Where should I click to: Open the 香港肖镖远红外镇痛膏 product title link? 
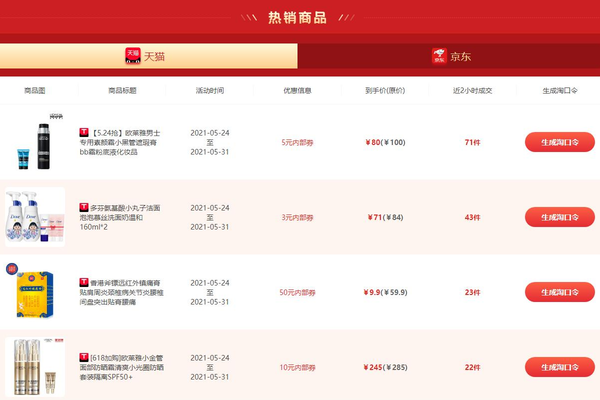122,292
